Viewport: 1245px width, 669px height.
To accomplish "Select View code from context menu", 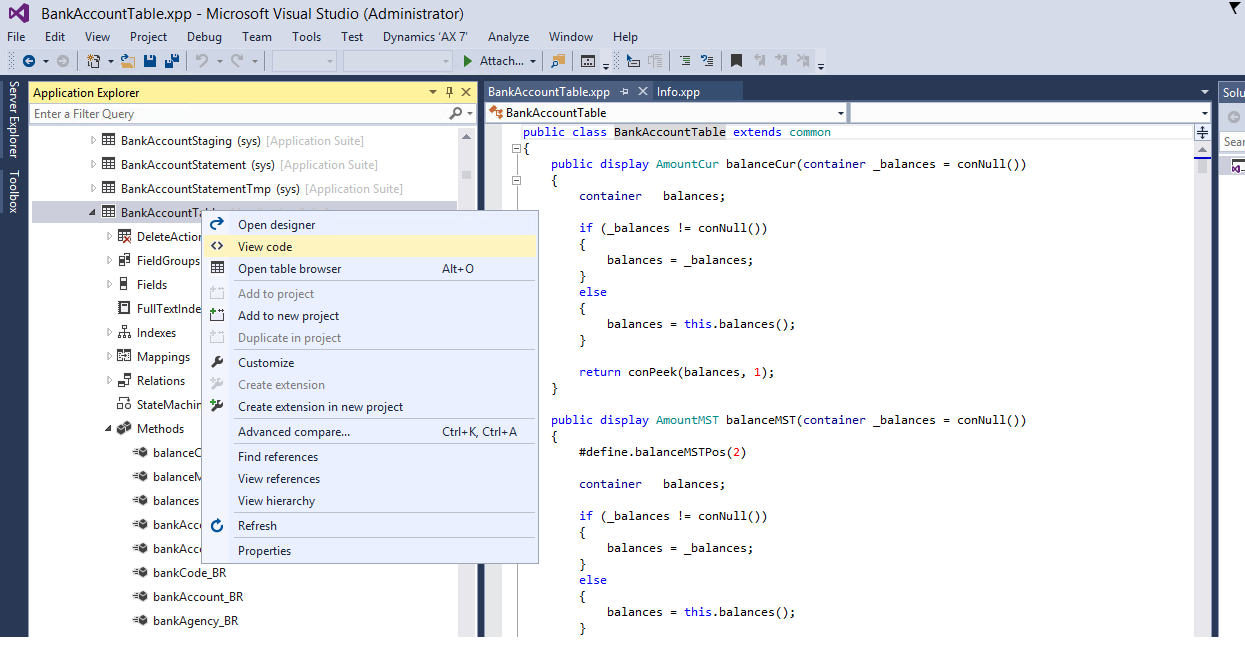I will (265, 247).
